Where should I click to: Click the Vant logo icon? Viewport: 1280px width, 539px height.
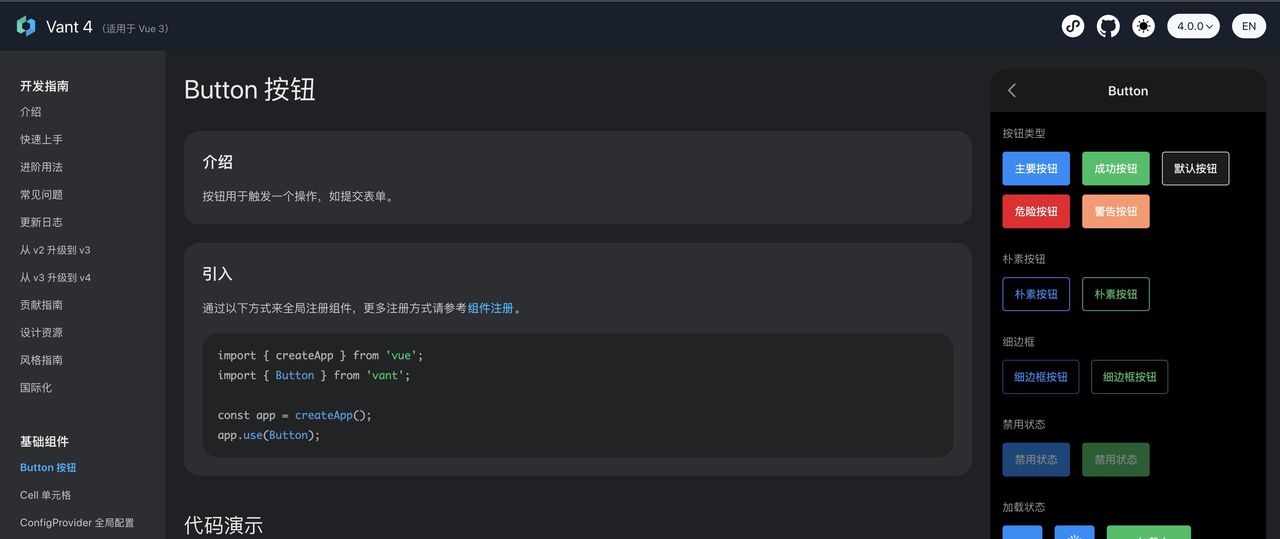coord(26,27)
